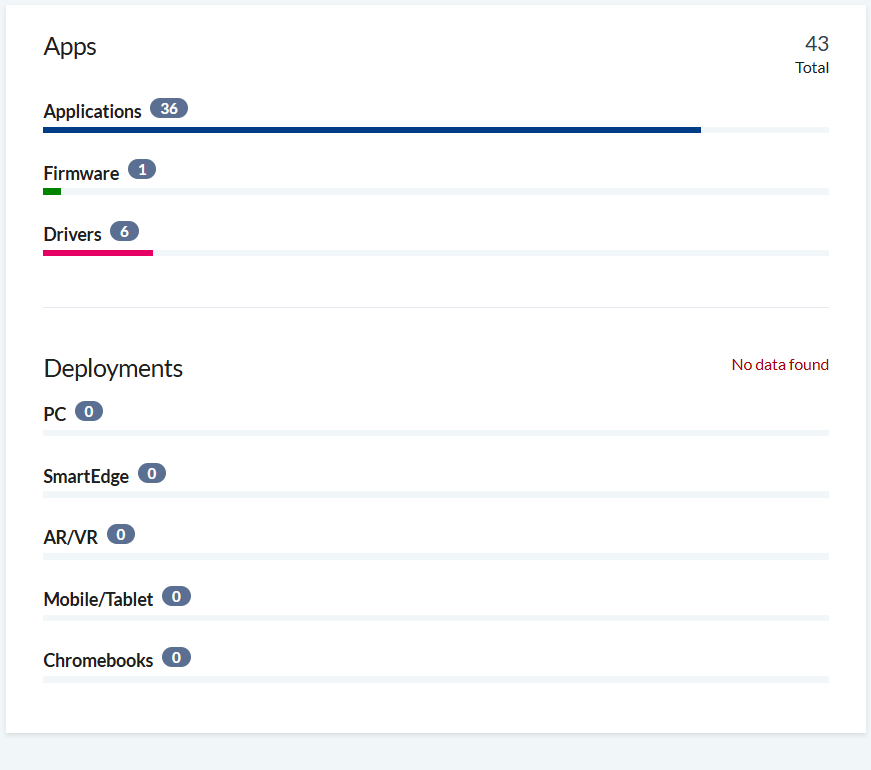The image size is (871, 770).
Task: Click the Drivers count badge showing 6
Action: pos(124,231)
